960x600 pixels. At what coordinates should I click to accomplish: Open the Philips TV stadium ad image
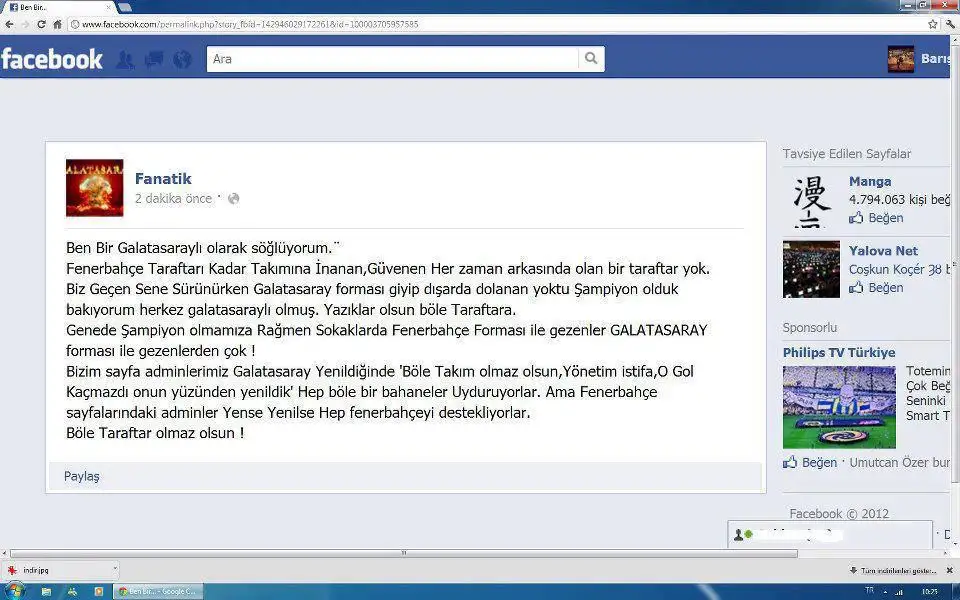tap(839, 407)
